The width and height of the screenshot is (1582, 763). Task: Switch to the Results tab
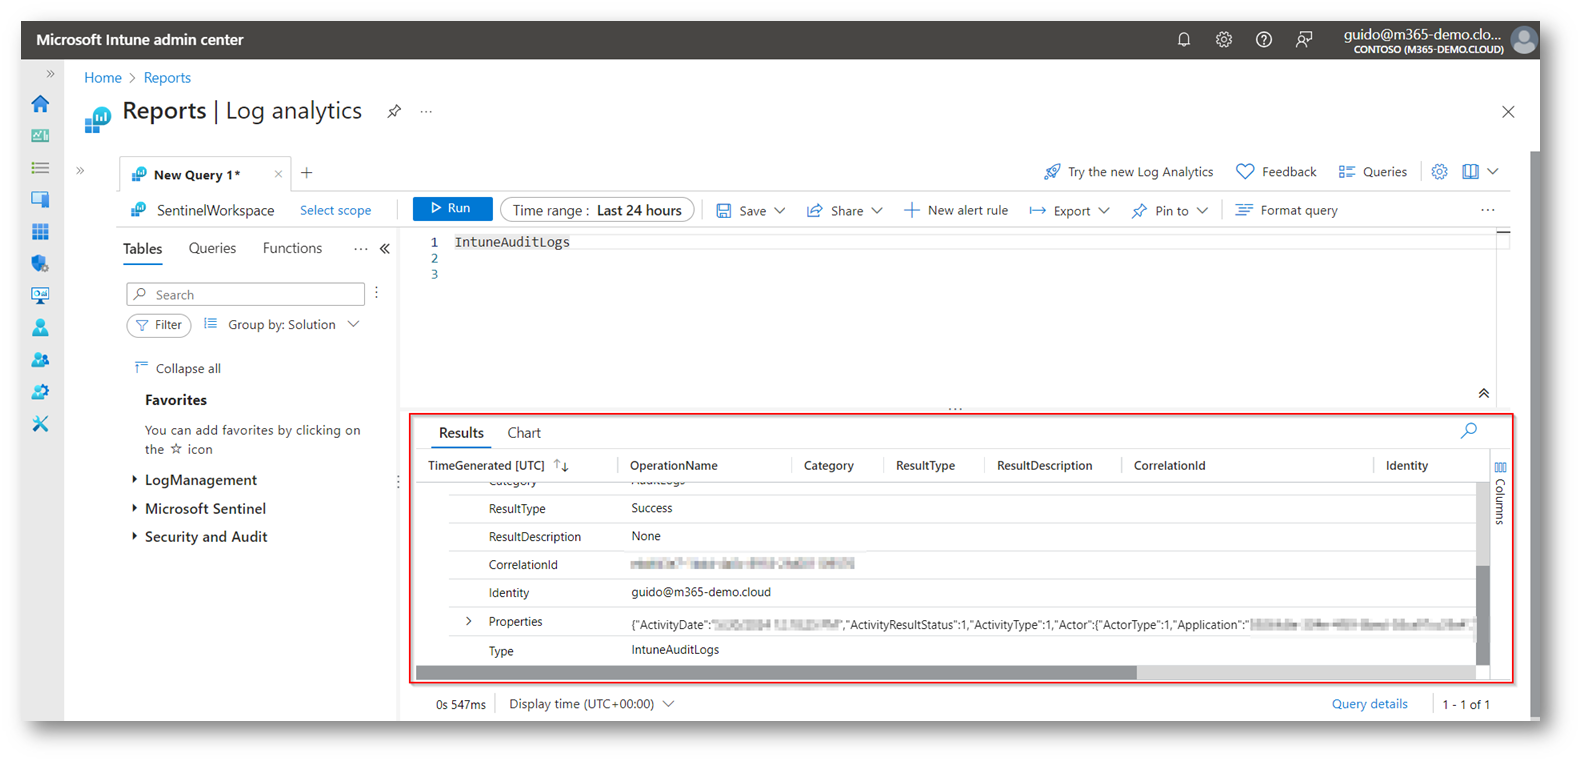[461, 433]
